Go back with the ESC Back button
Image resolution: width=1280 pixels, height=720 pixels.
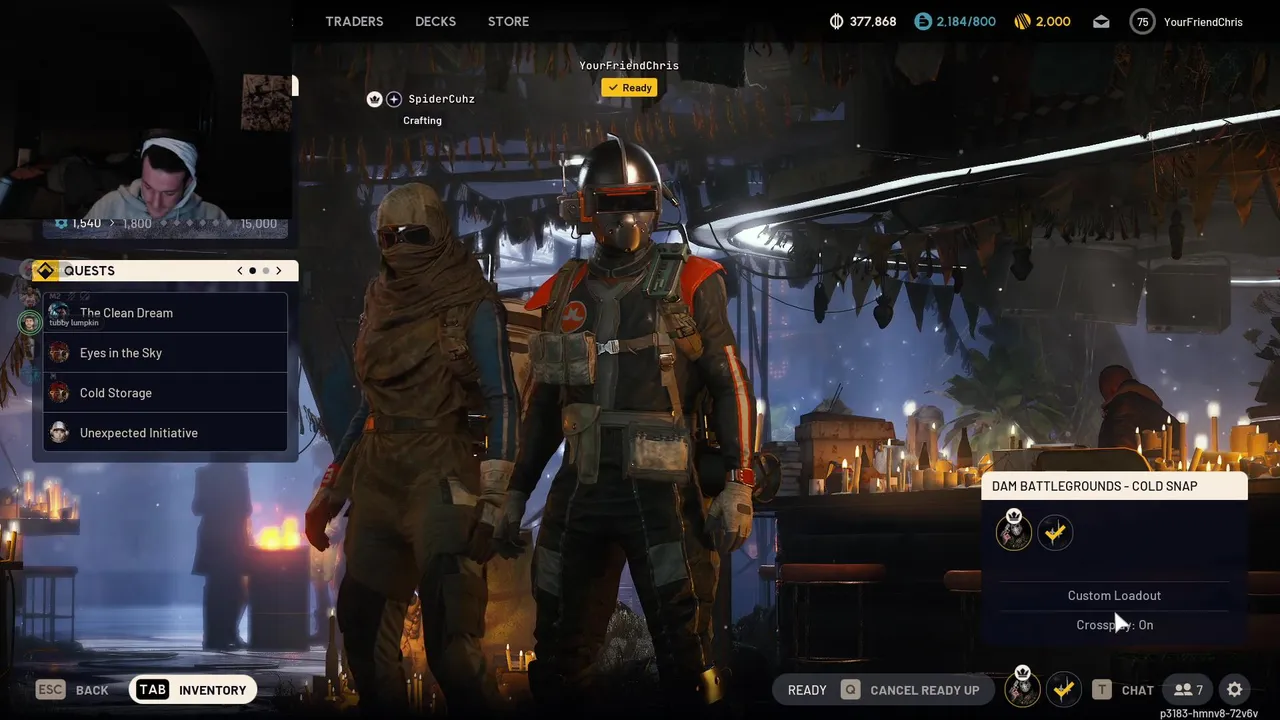pyautogui.click(x=72, y=690)
